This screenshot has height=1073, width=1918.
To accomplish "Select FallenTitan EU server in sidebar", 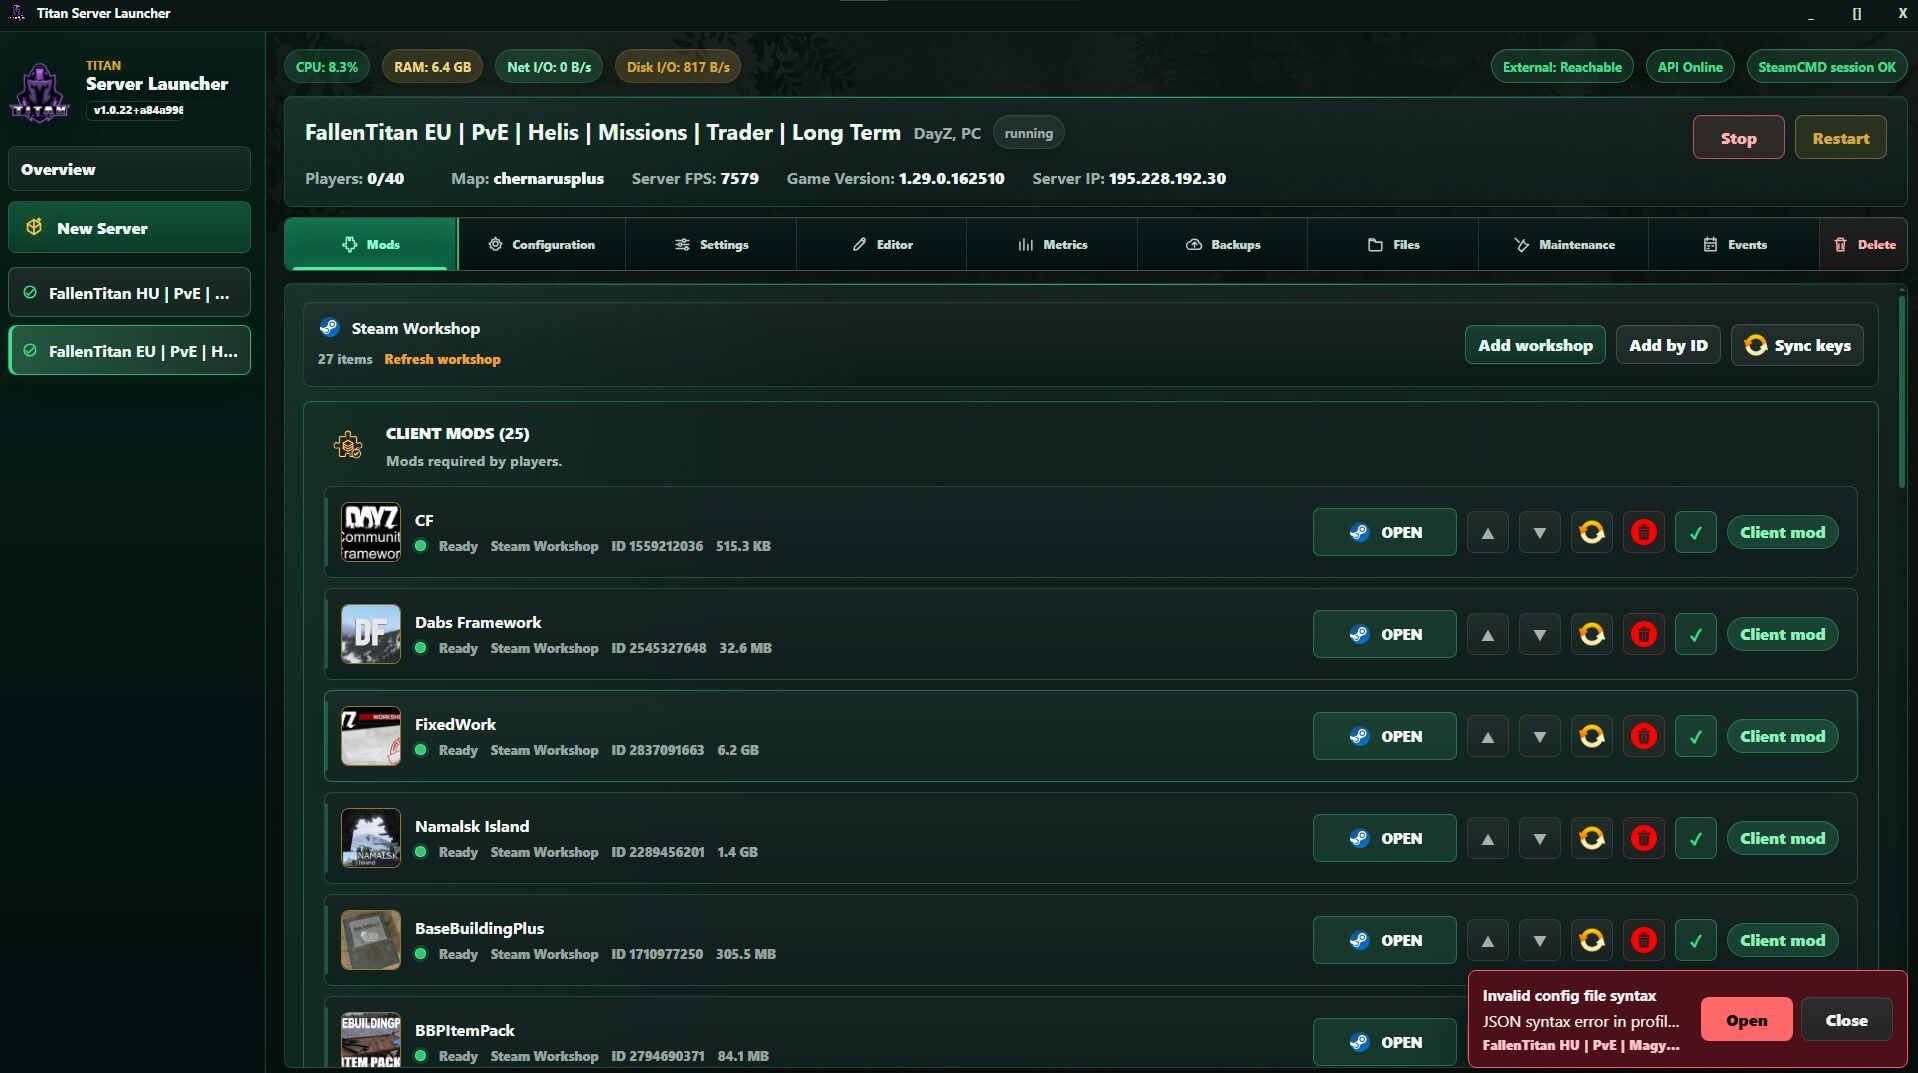I will [129, 351].
